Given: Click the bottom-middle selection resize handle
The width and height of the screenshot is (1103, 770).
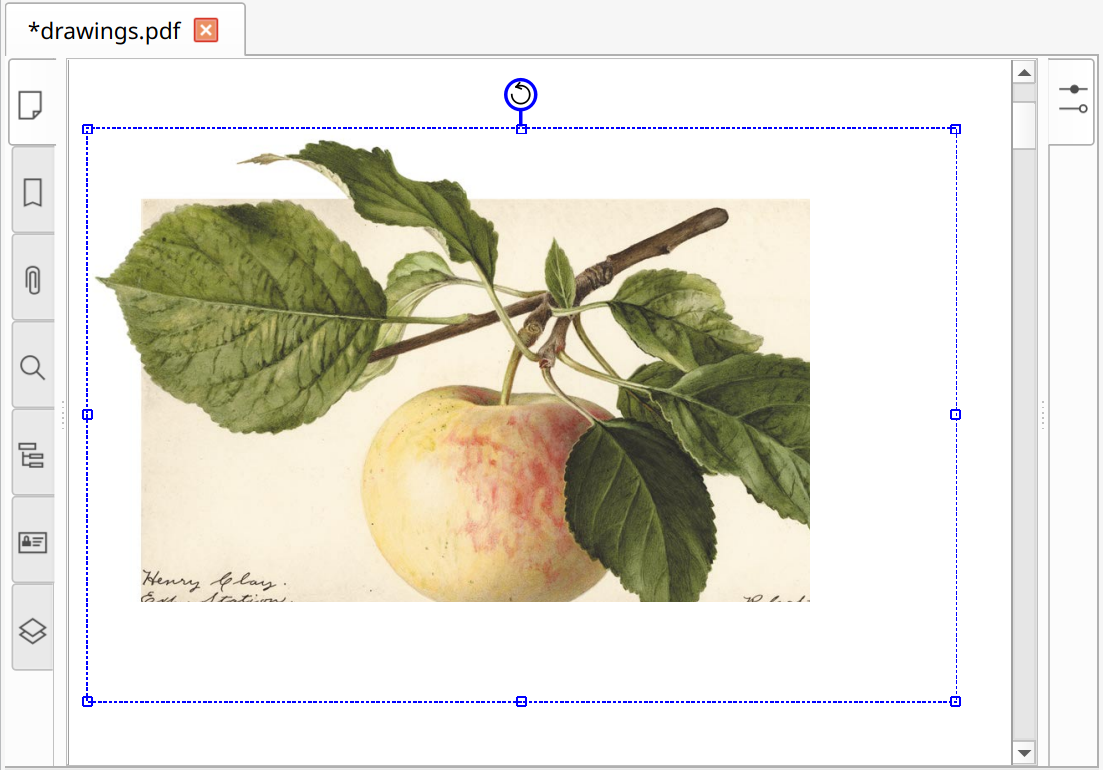Looking at the screenshot, I should [521, 701].
